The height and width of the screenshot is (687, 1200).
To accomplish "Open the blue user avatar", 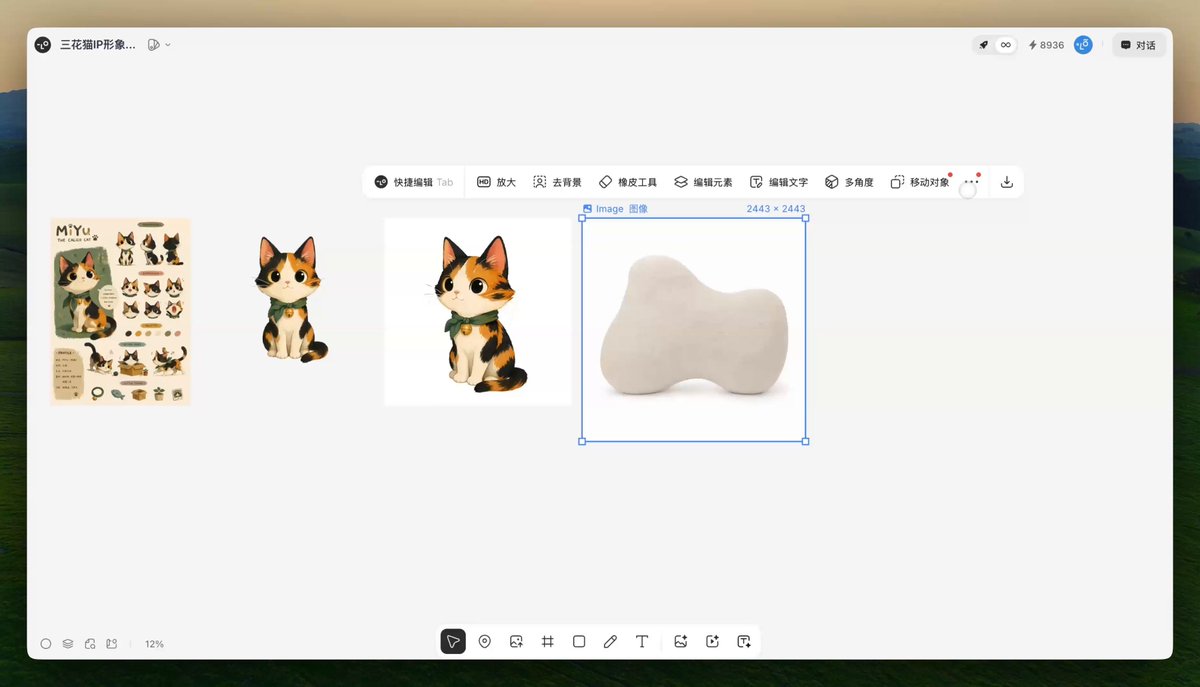I will click(x=1083, y=45).
